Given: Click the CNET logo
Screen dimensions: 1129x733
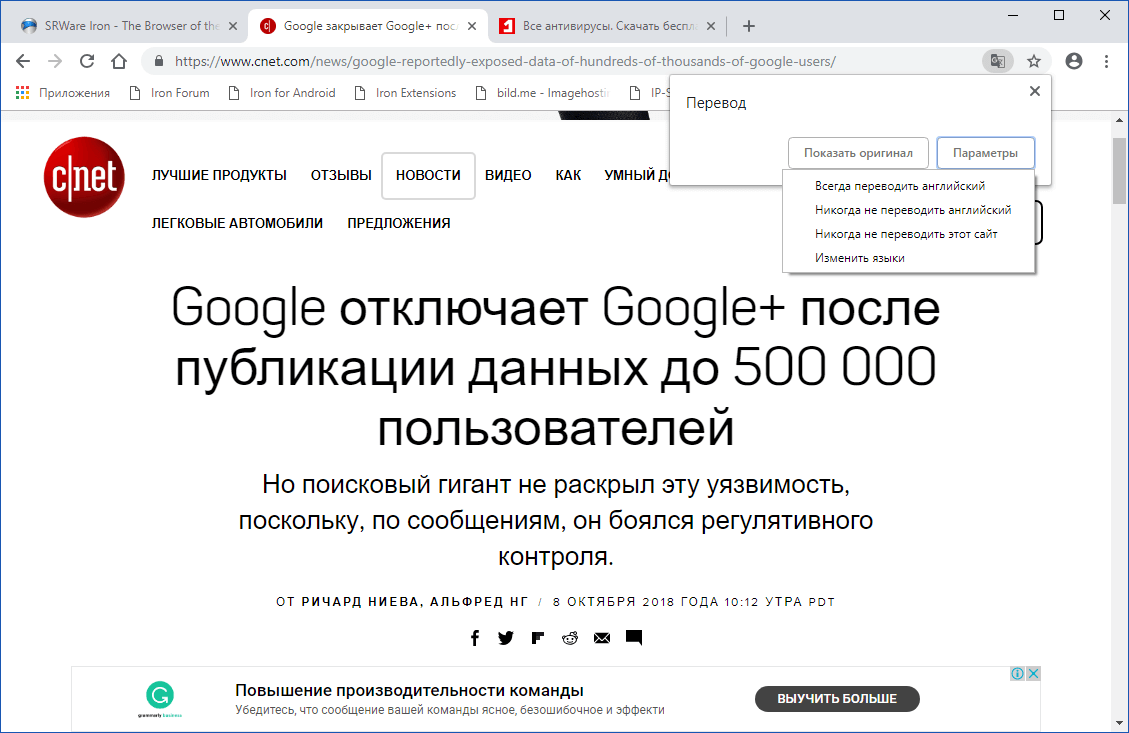Looking at the screenshot, I should (84, 177).
